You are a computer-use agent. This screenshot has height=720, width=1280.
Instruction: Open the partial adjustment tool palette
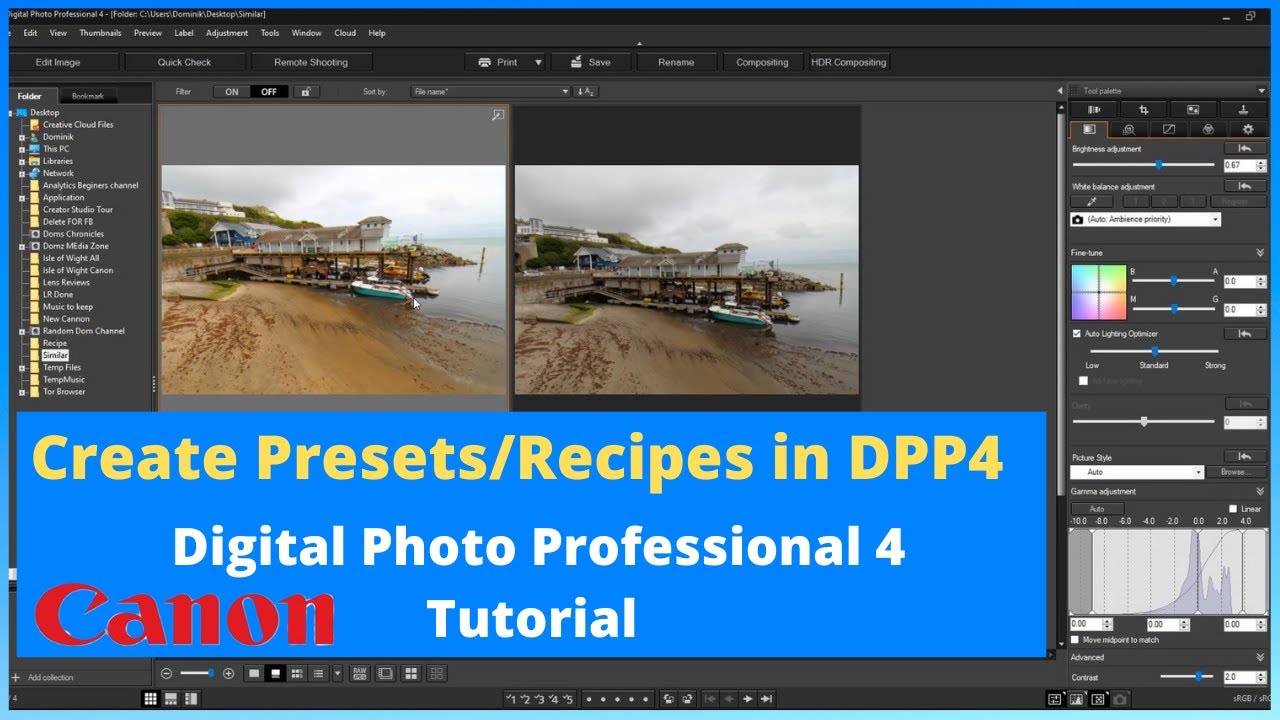tap(1193, 110)
